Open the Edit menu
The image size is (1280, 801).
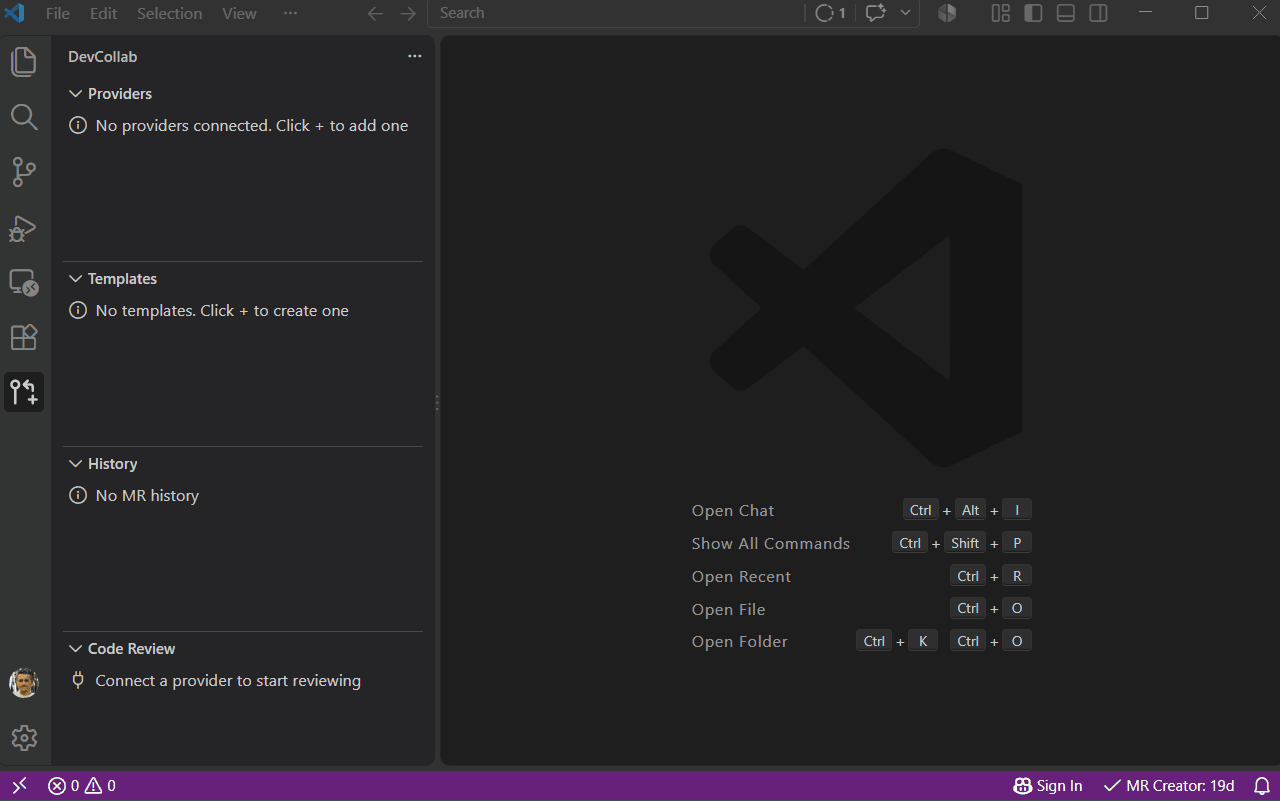coord(103,13)
